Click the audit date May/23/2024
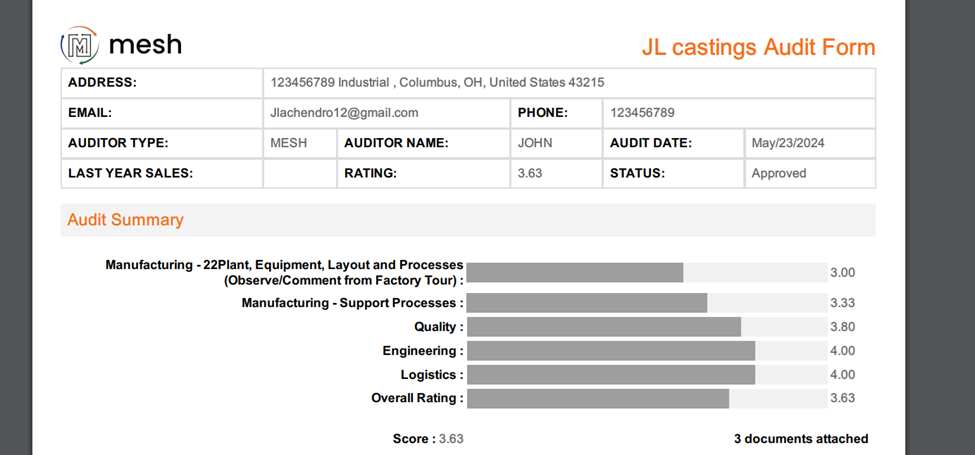975x455 pixels. tap(786, 143)
